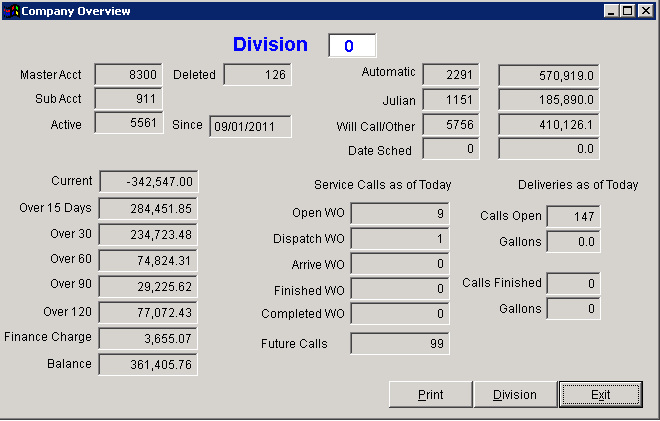Select the Date Sched count field
Screen dimensions: 660x421
pyautogui.click(x=451, y=149)
